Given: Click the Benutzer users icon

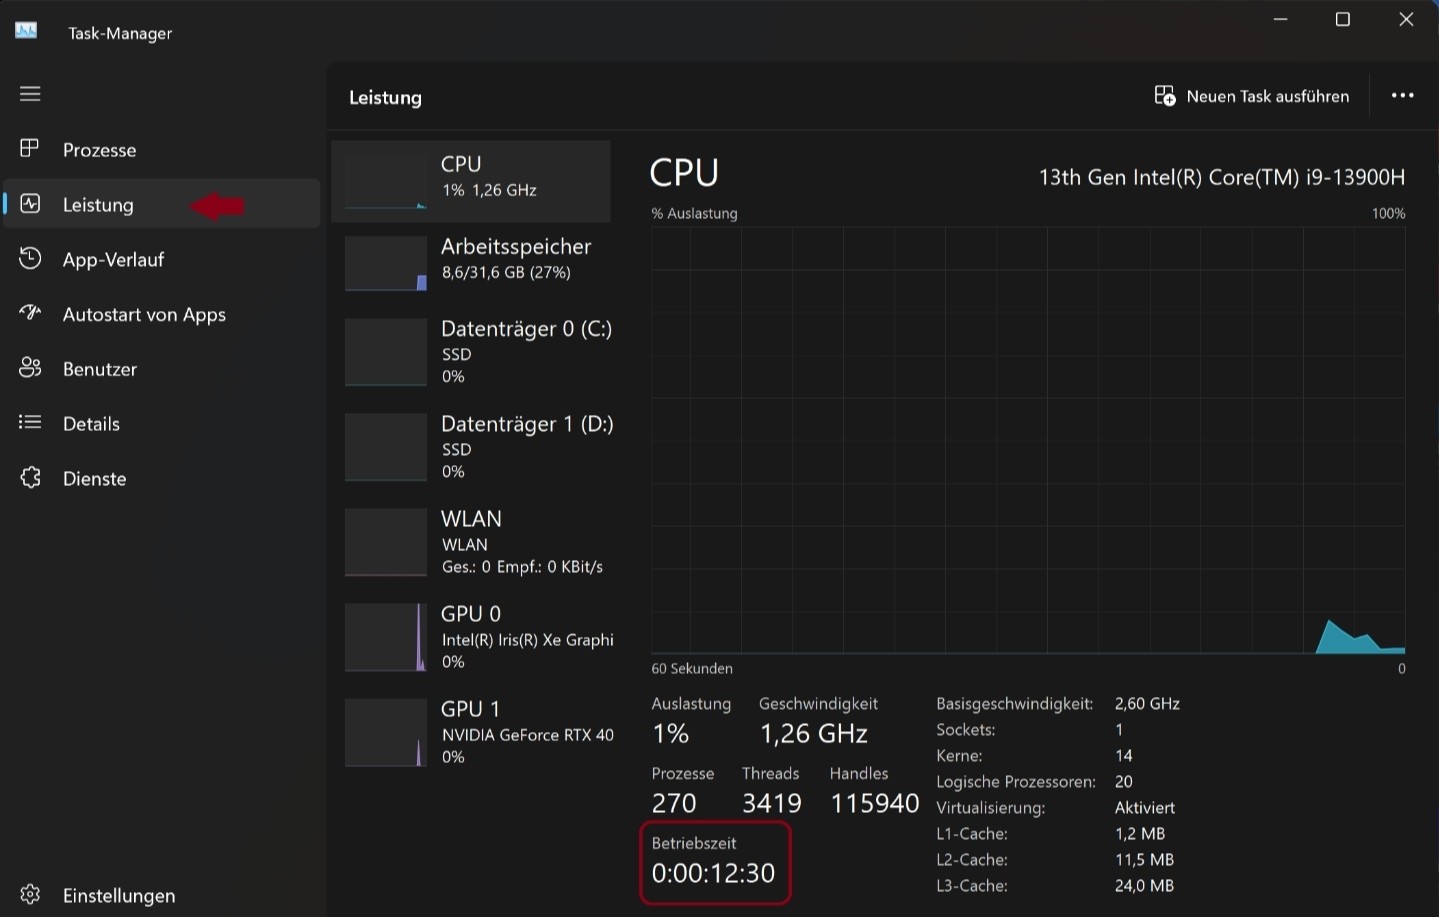Looking at the screenshot, I should 30,368.
